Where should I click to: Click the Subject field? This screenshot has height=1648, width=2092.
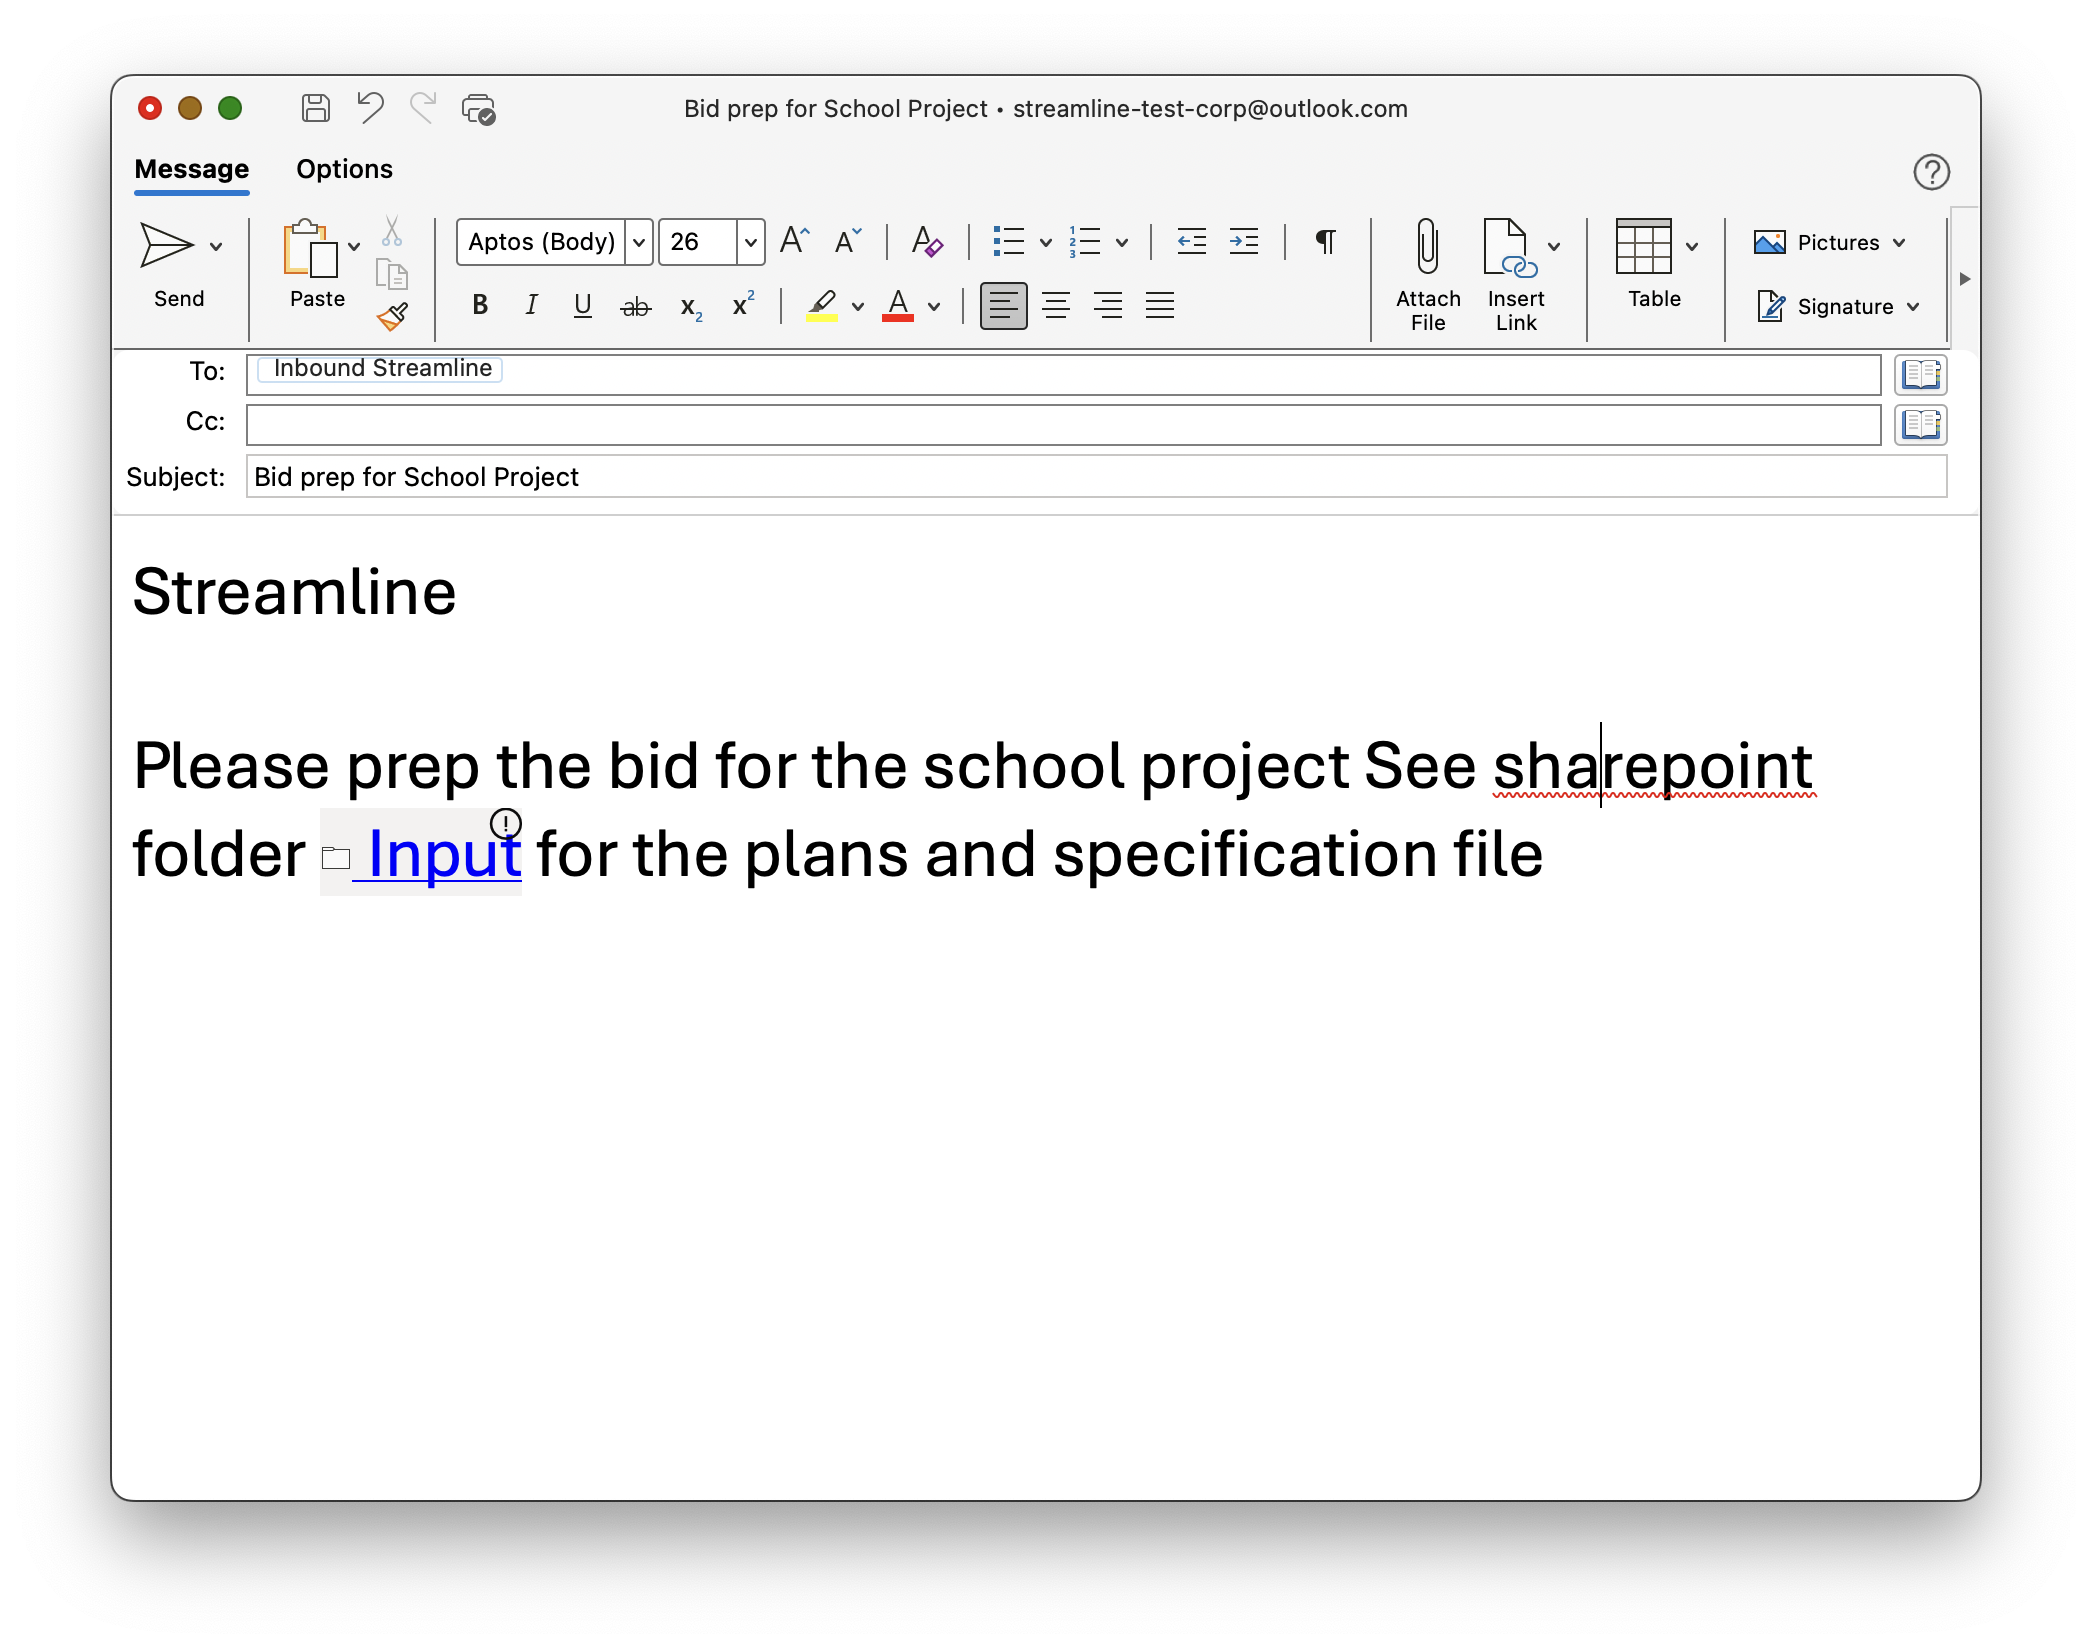(x=1096, y=476)
